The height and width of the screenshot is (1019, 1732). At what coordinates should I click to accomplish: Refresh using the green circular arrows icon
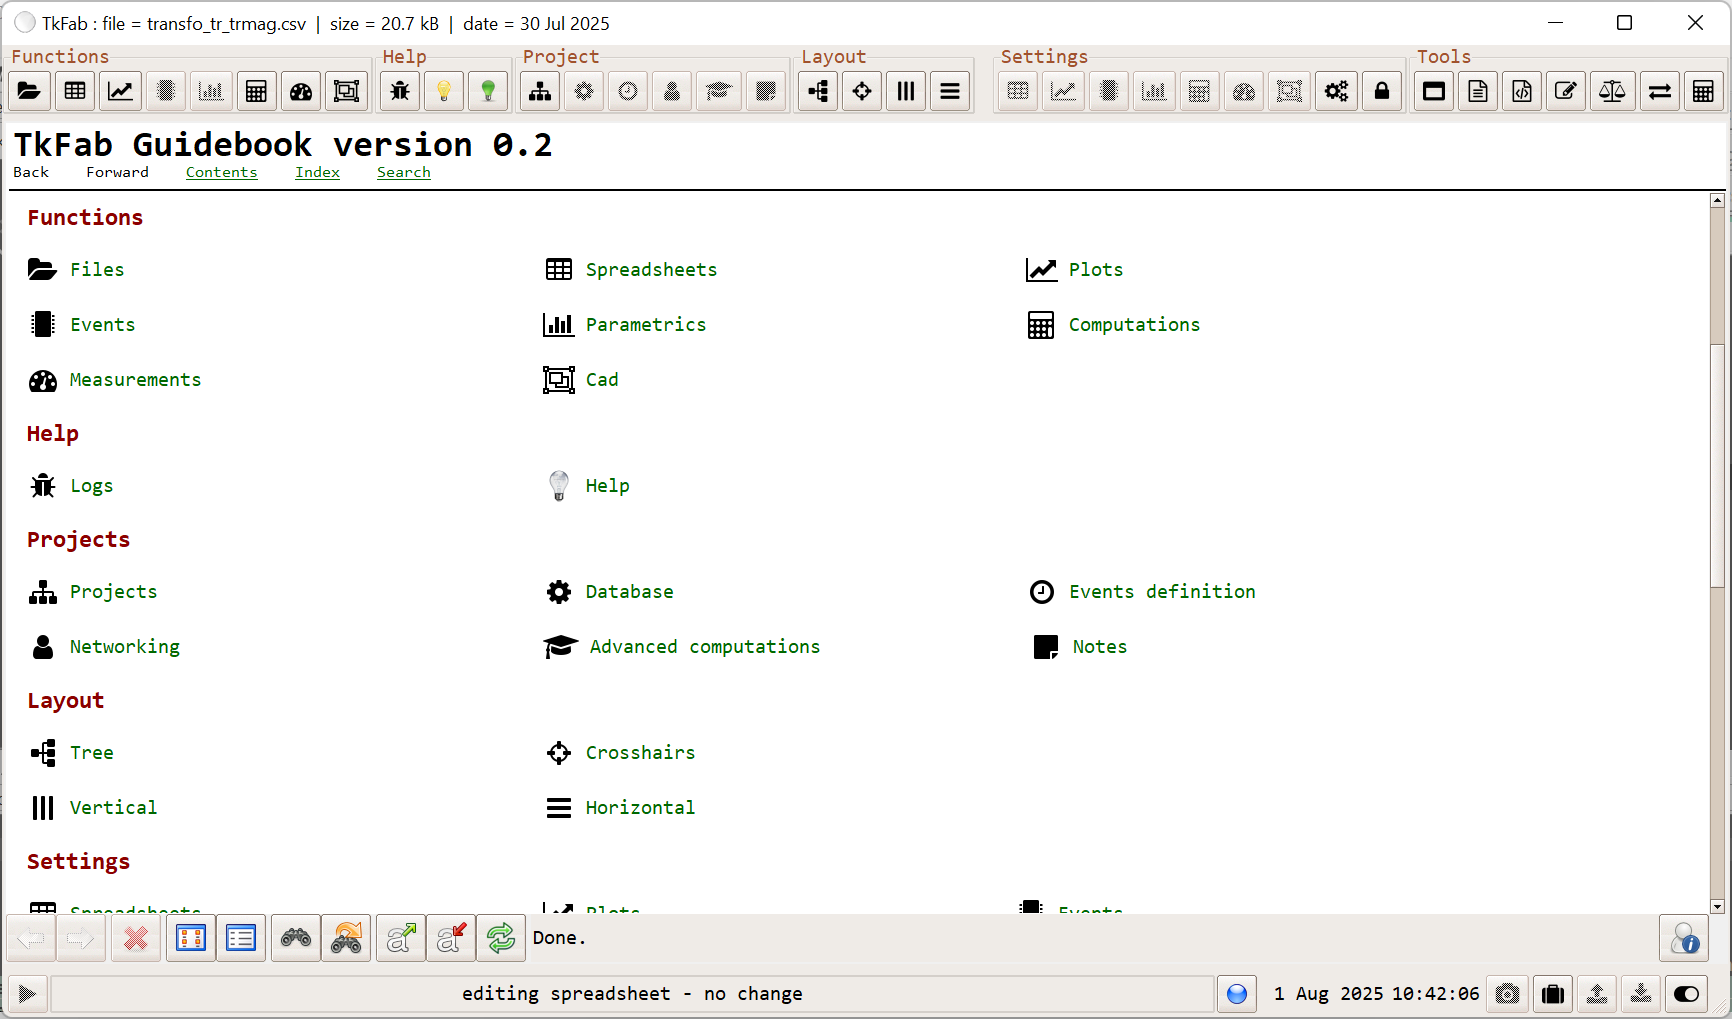[500, 938]
